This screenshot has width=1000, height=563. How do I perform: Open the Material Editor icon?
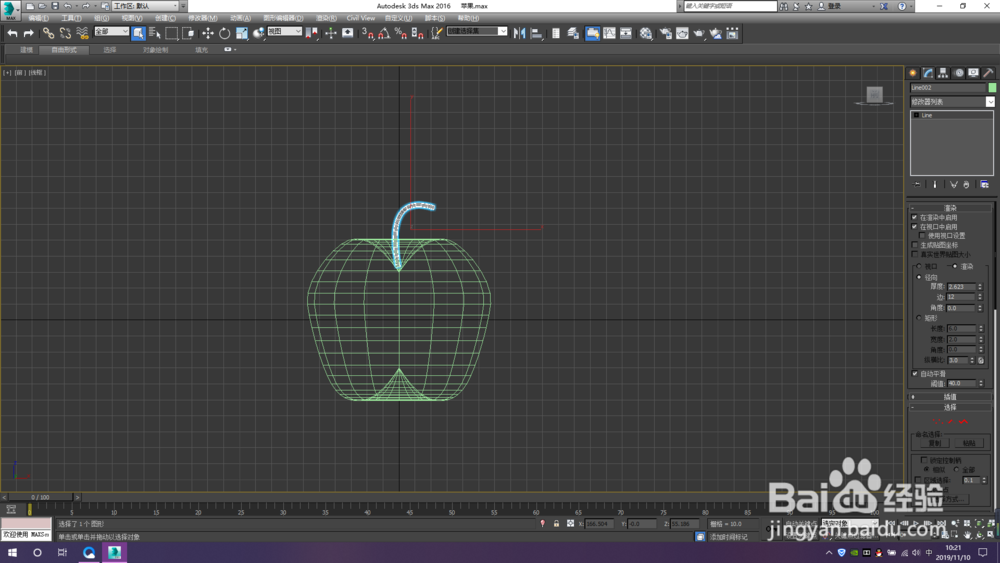646,33
